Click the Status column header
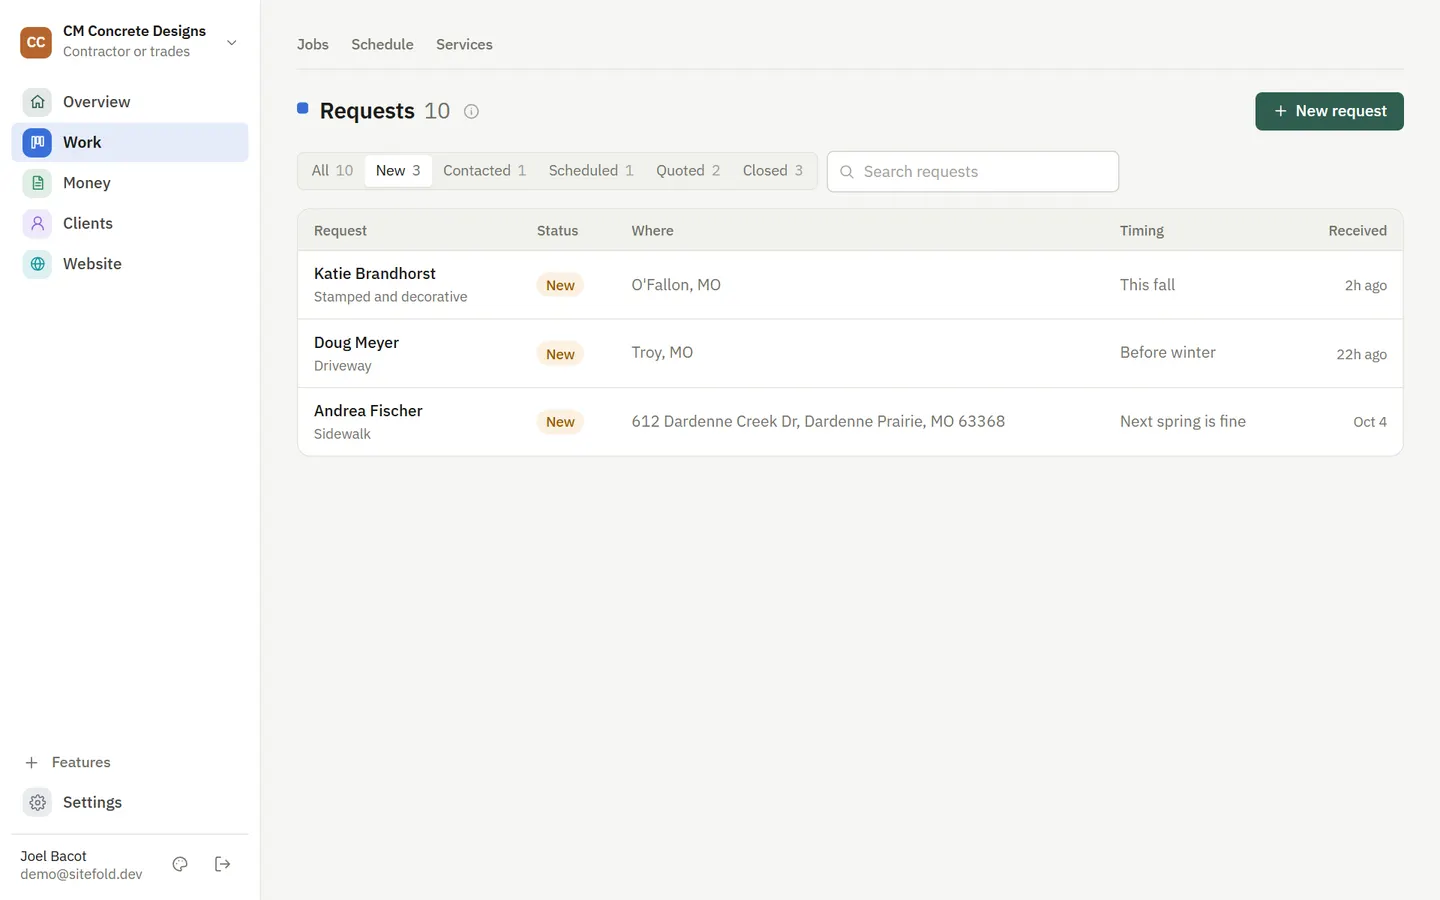 pyautogui.click(x=557, y=231)
